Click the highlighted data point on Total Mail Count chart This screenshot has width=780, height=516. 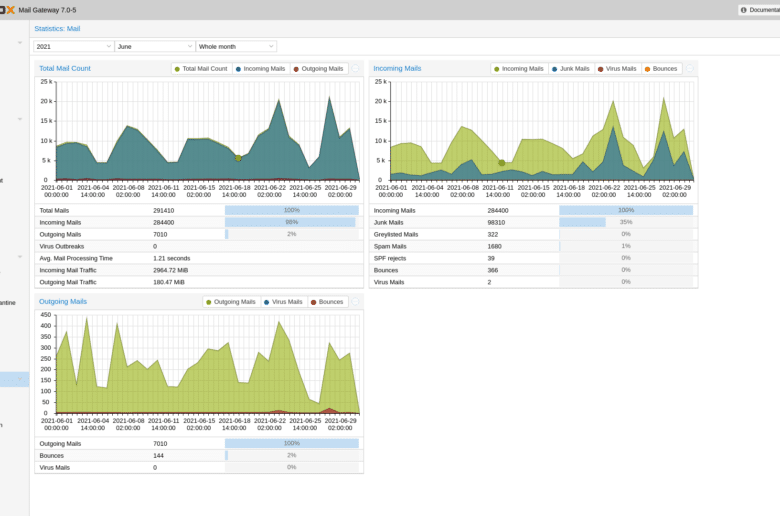coord(238,158)
